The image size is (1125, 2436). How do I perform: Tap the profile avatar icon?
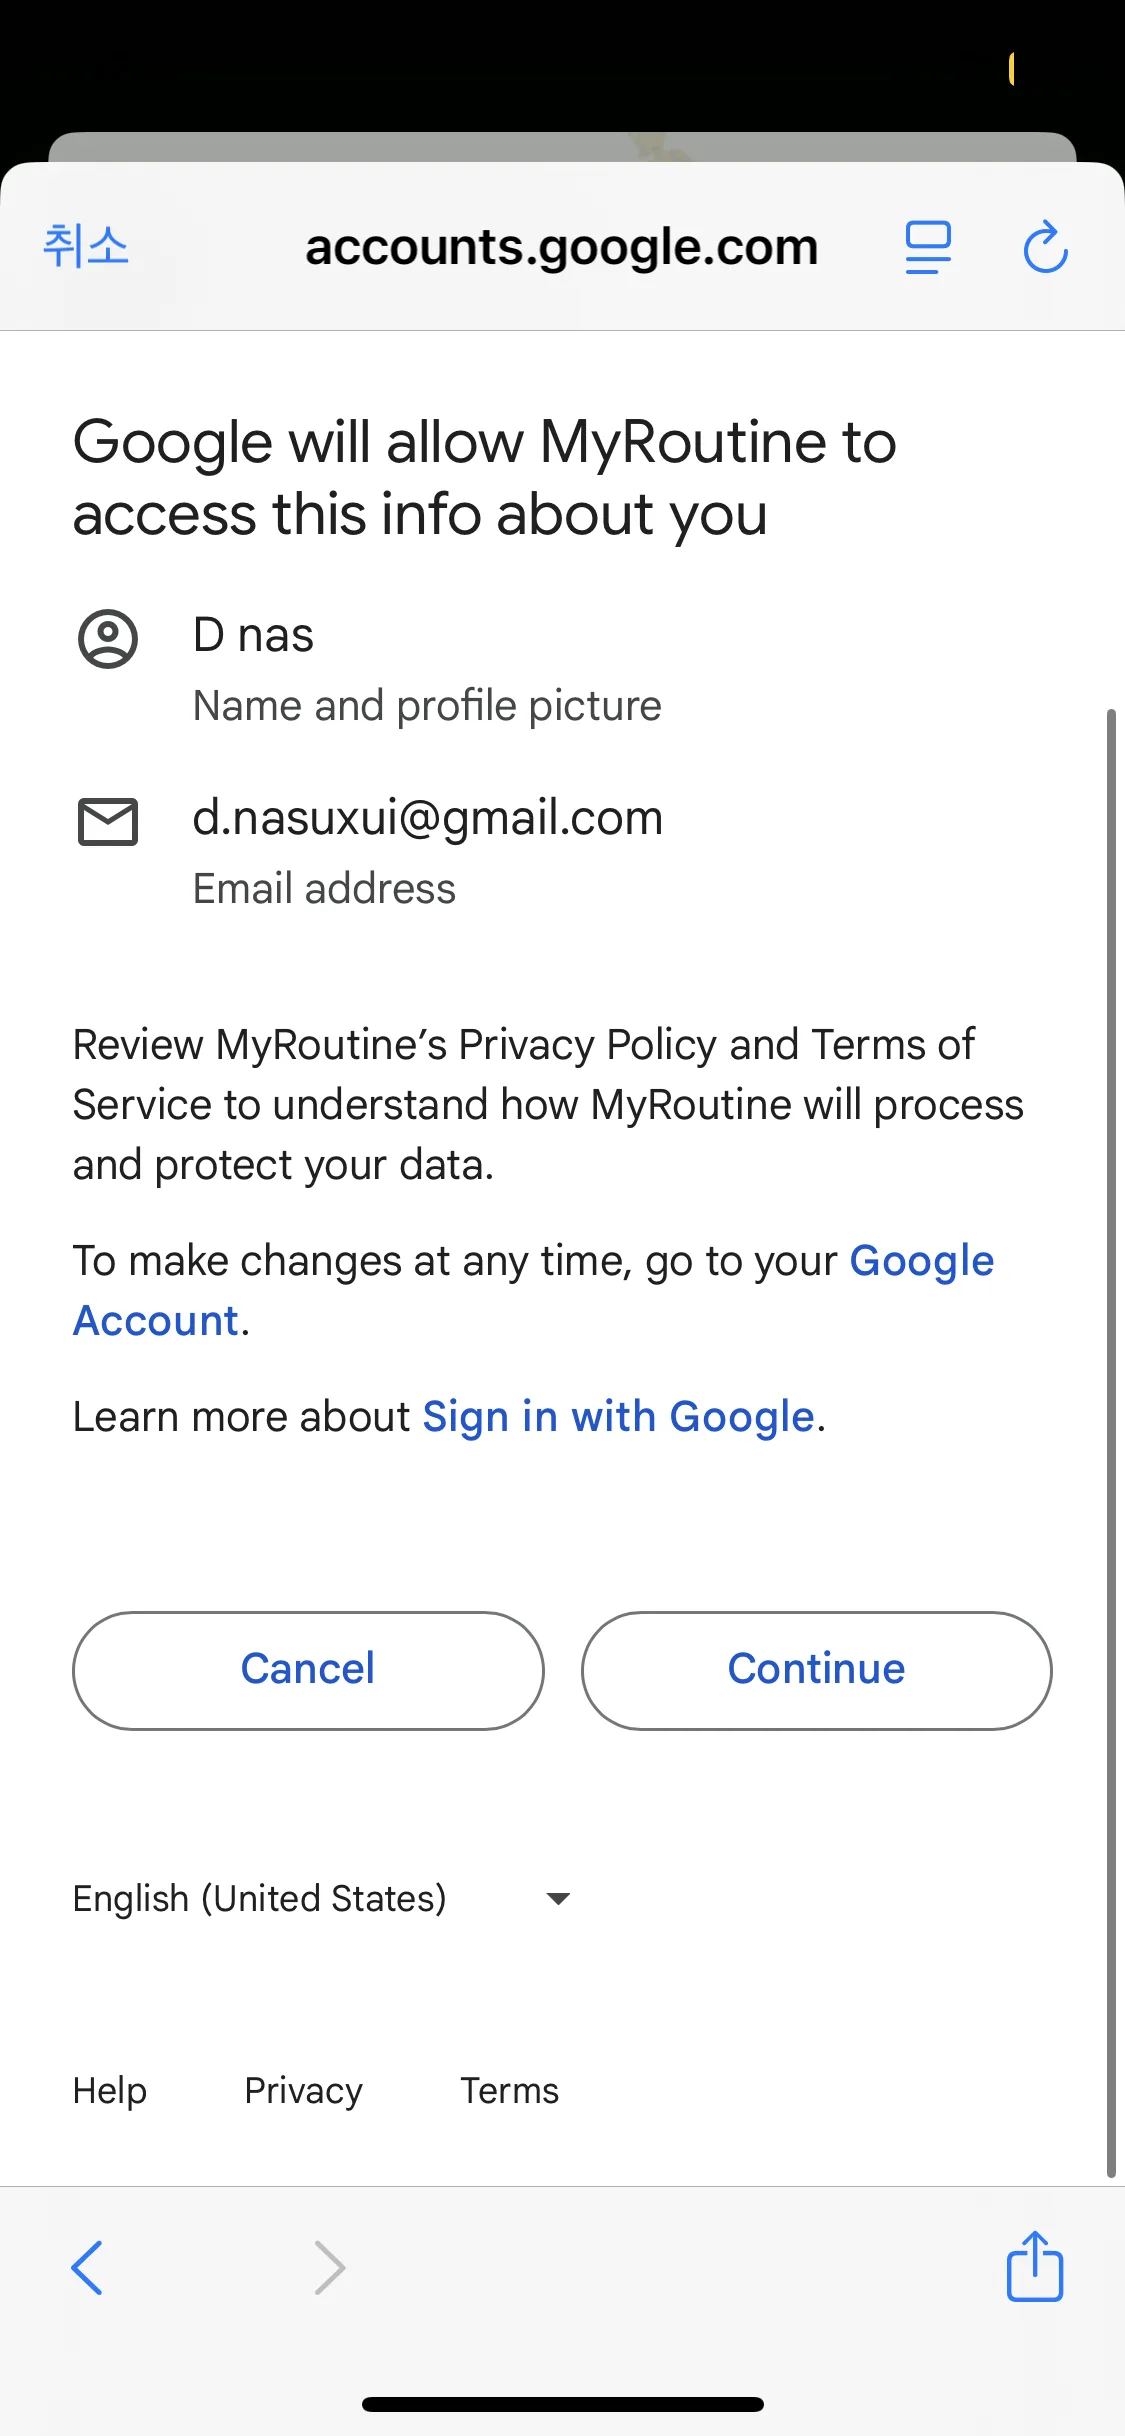tap(108, 638)
